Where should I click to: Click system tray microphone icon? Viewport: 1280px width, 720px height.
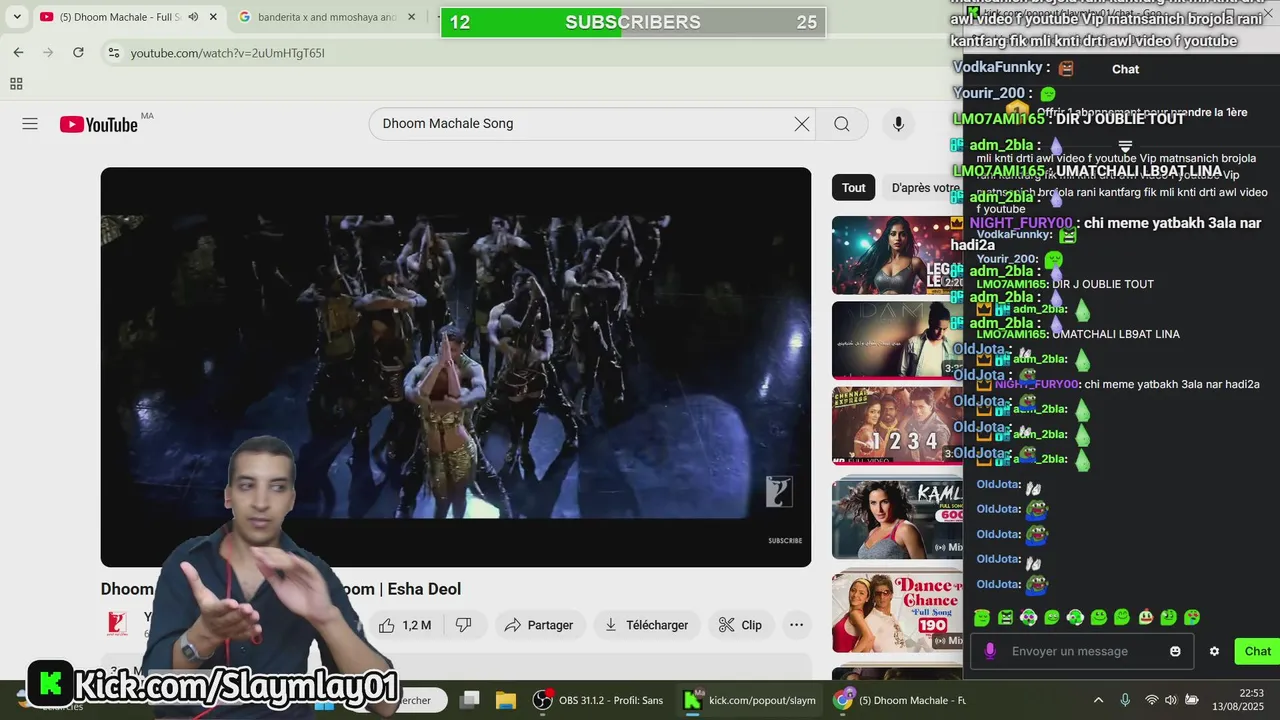coord(1125,700)
